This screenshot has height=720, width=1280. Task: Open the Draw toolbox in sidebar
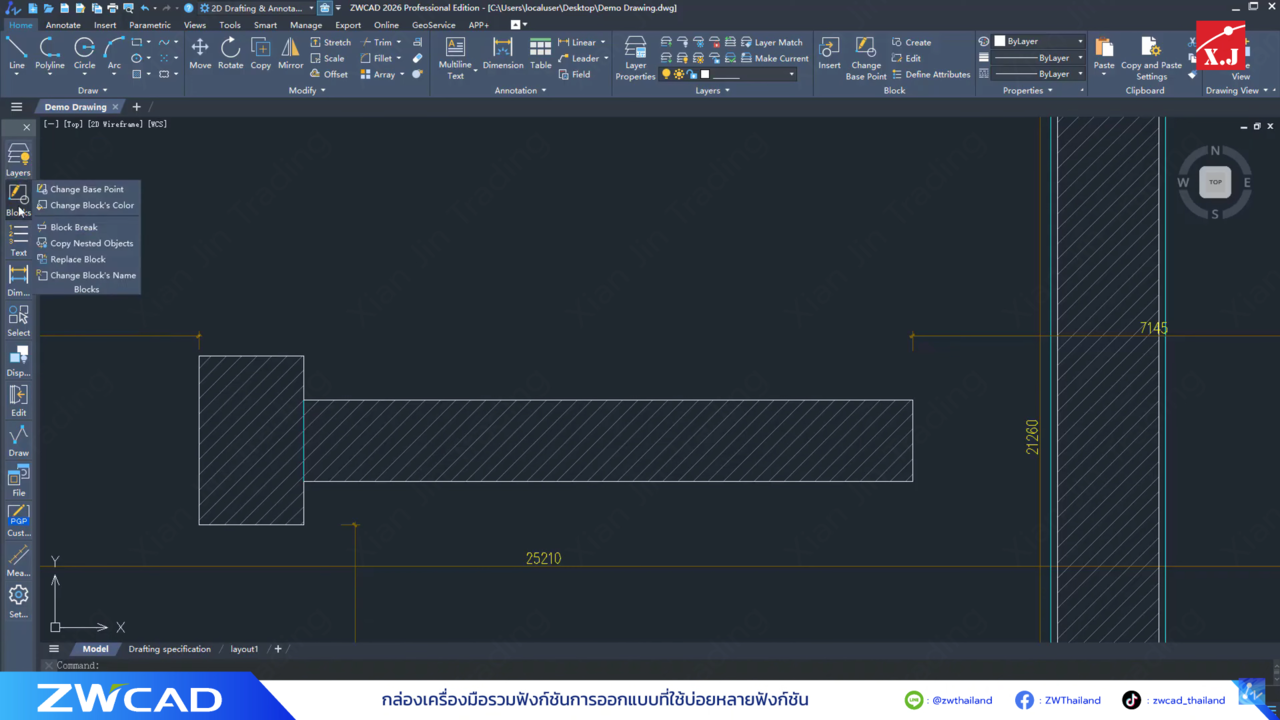click(x=18, y=440)
